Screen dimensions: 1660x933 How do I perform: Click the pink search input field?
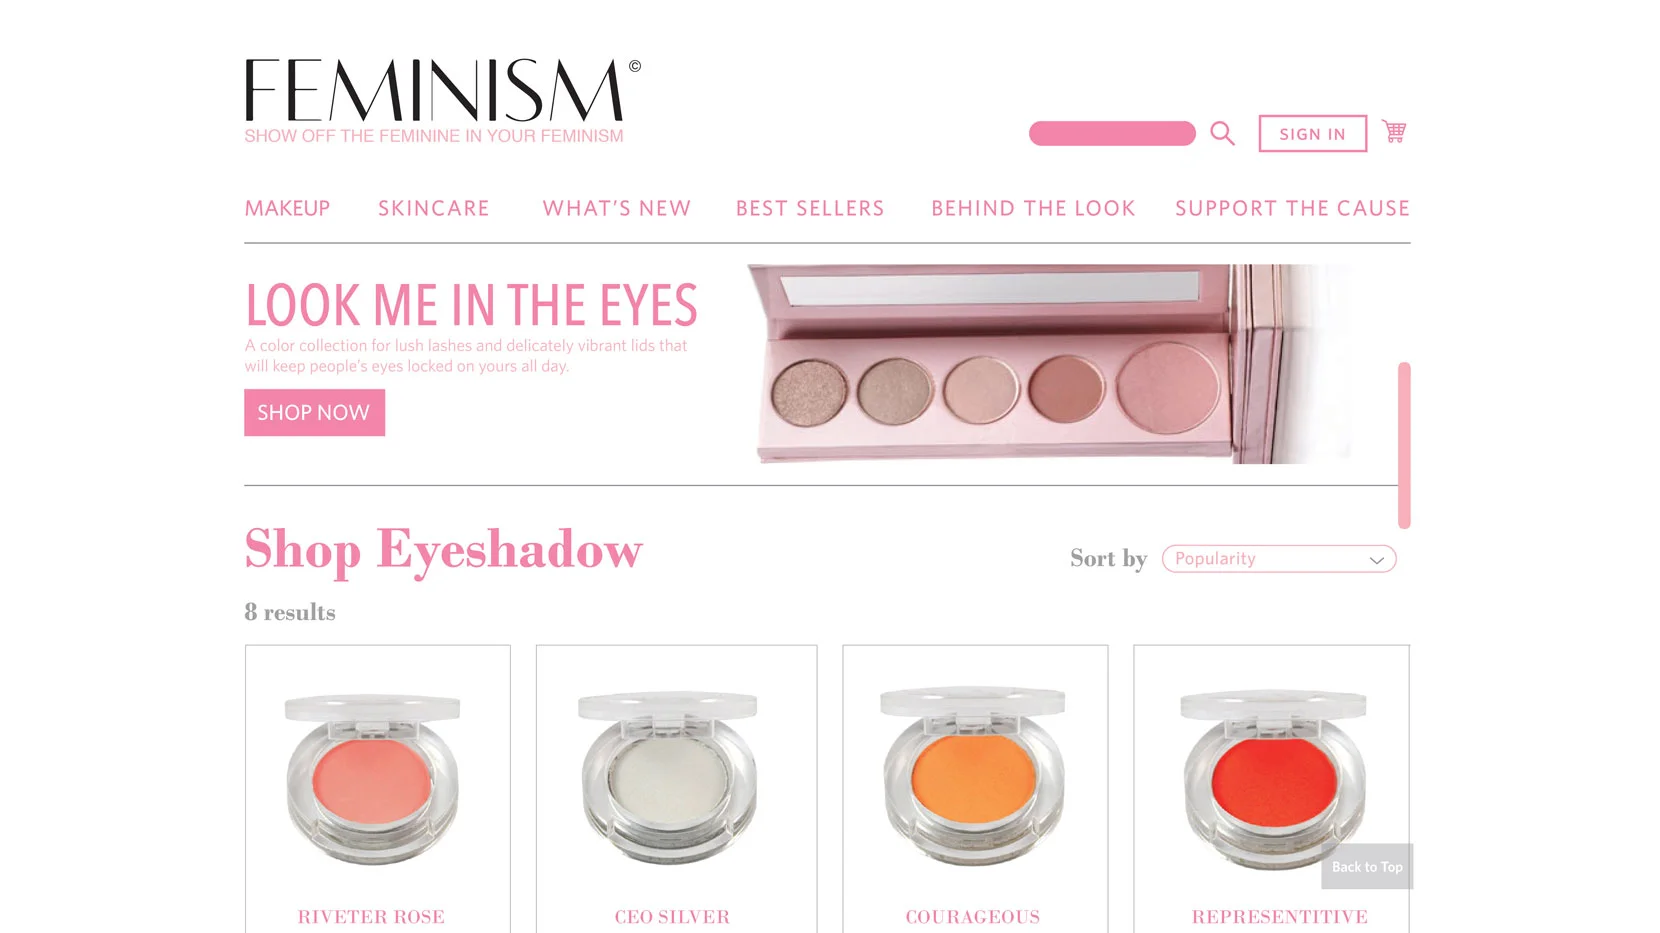tap(1112, 134)
